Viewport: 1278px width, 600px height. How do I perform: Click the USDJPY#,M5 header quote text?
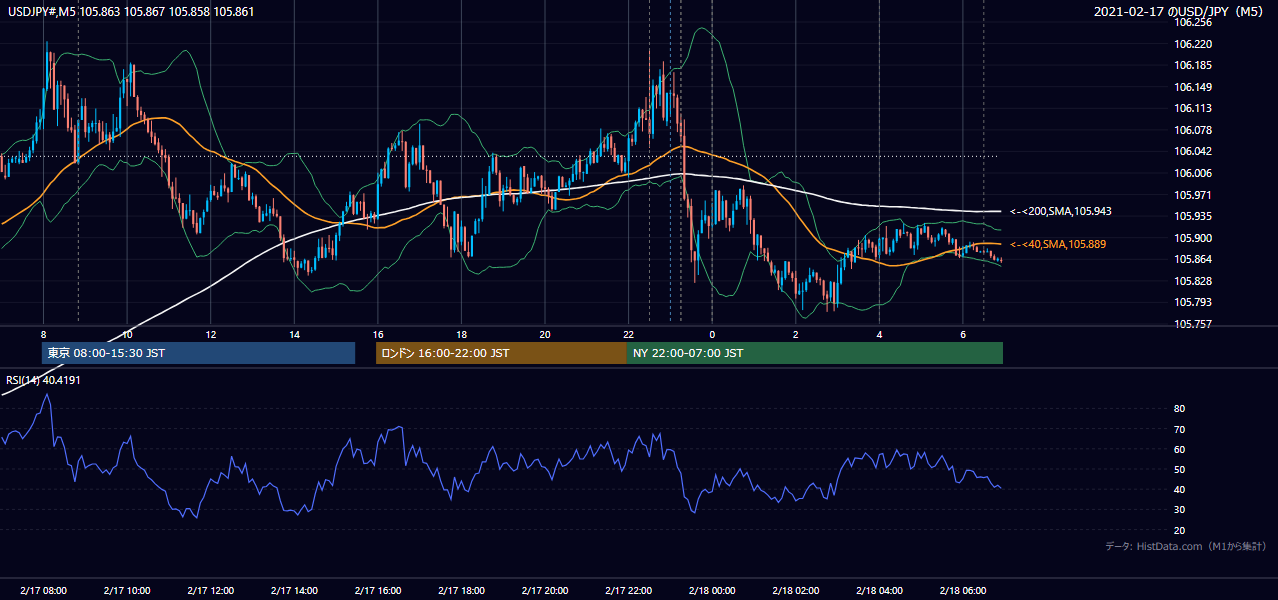[130, 12]
